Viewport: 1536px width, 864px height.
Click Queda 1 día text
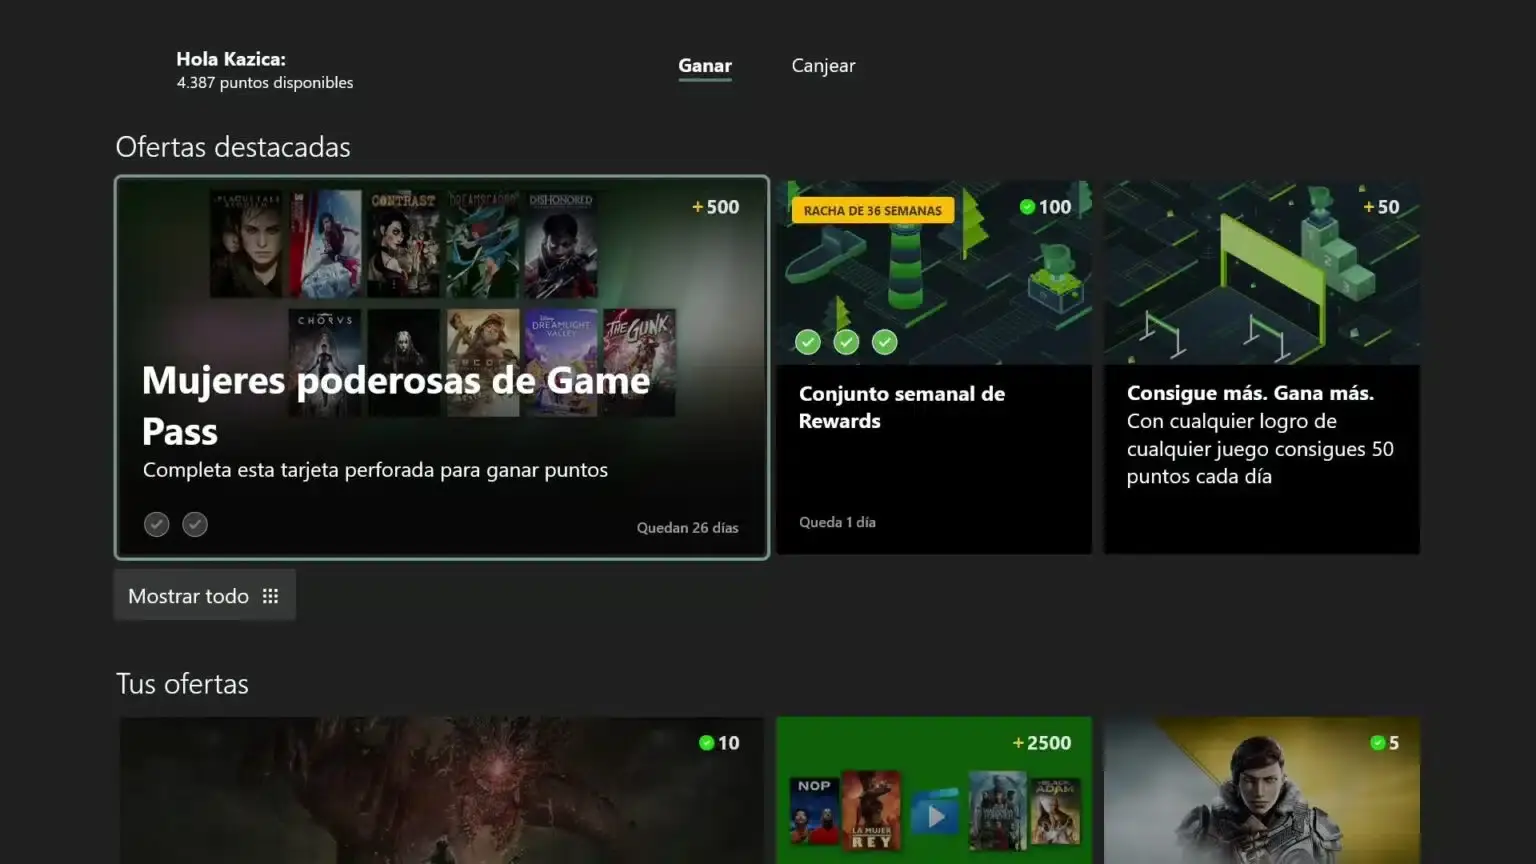837,522
